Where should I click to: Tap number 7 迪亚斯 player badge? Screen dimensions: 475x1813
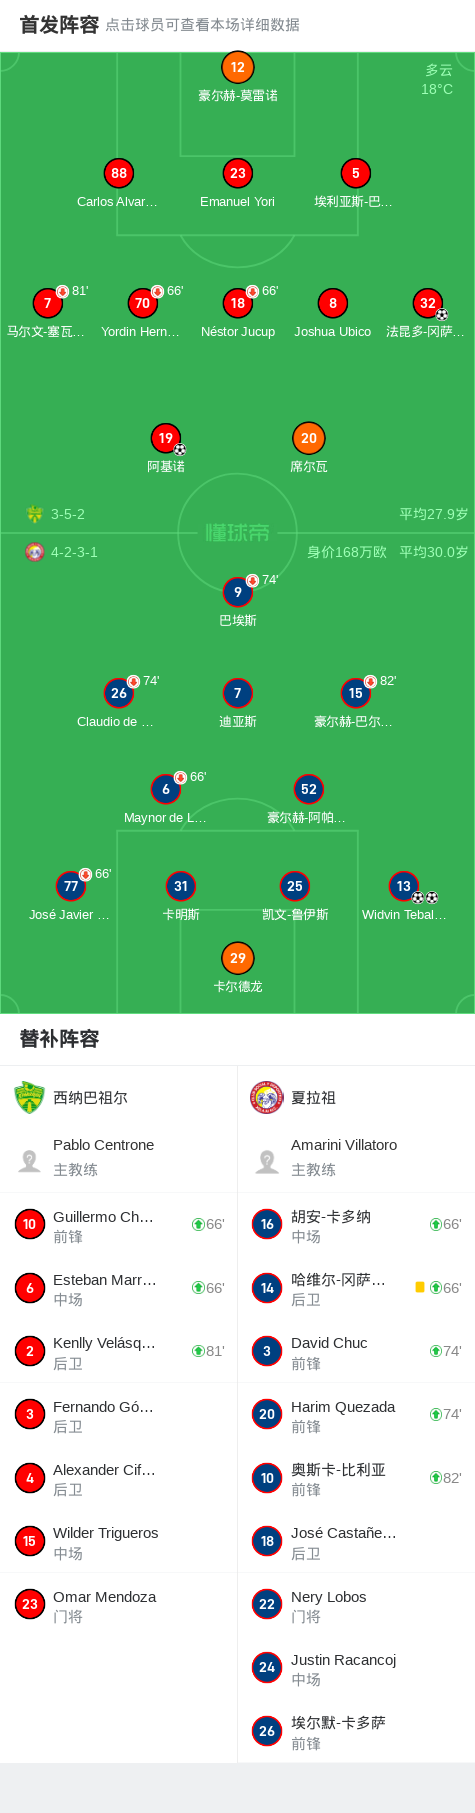(237, 693)
